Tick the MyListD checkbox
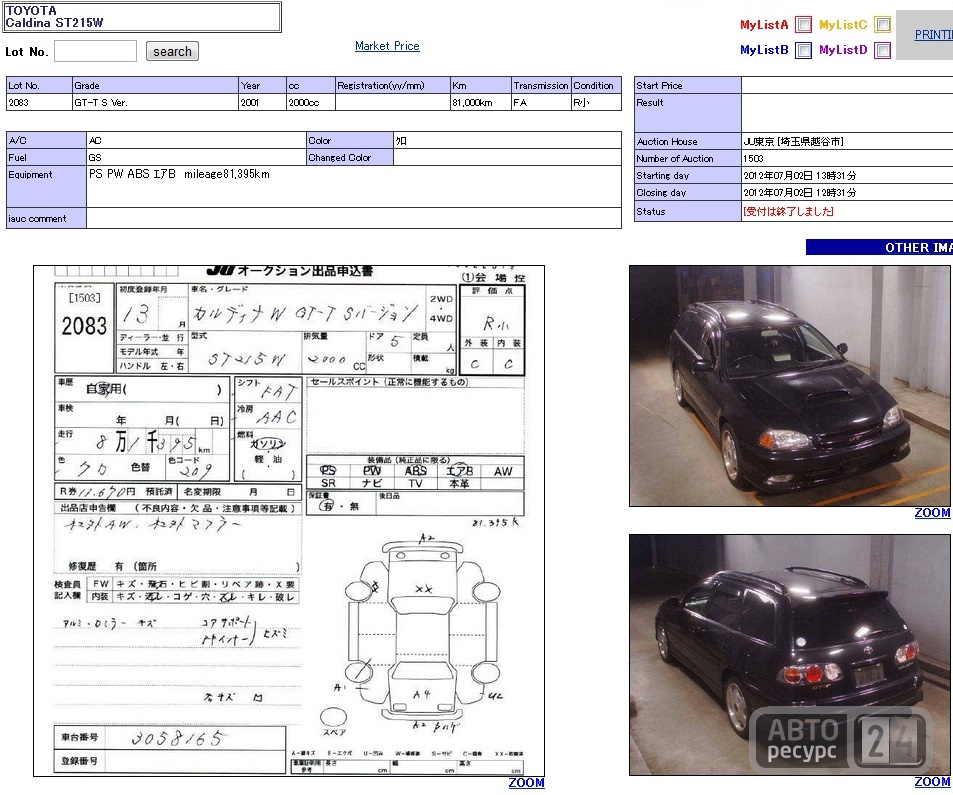The height and width of the screenshot is (795, 953). [x=882, y=50]
